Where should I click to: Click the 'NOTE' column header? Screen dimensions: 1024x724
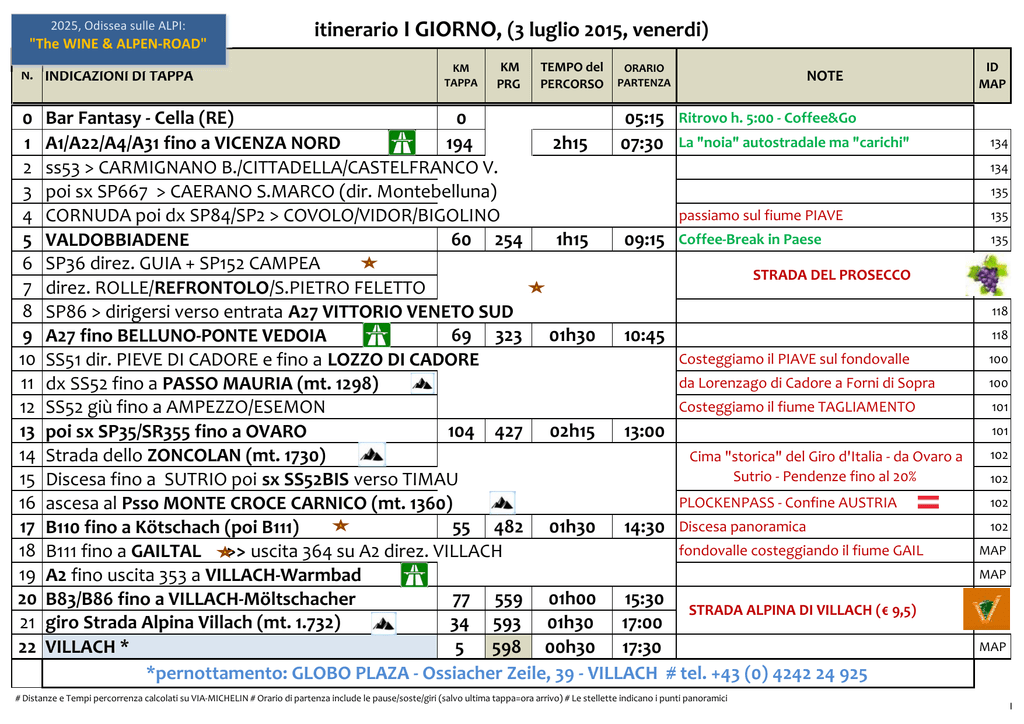tap(825, 76)
